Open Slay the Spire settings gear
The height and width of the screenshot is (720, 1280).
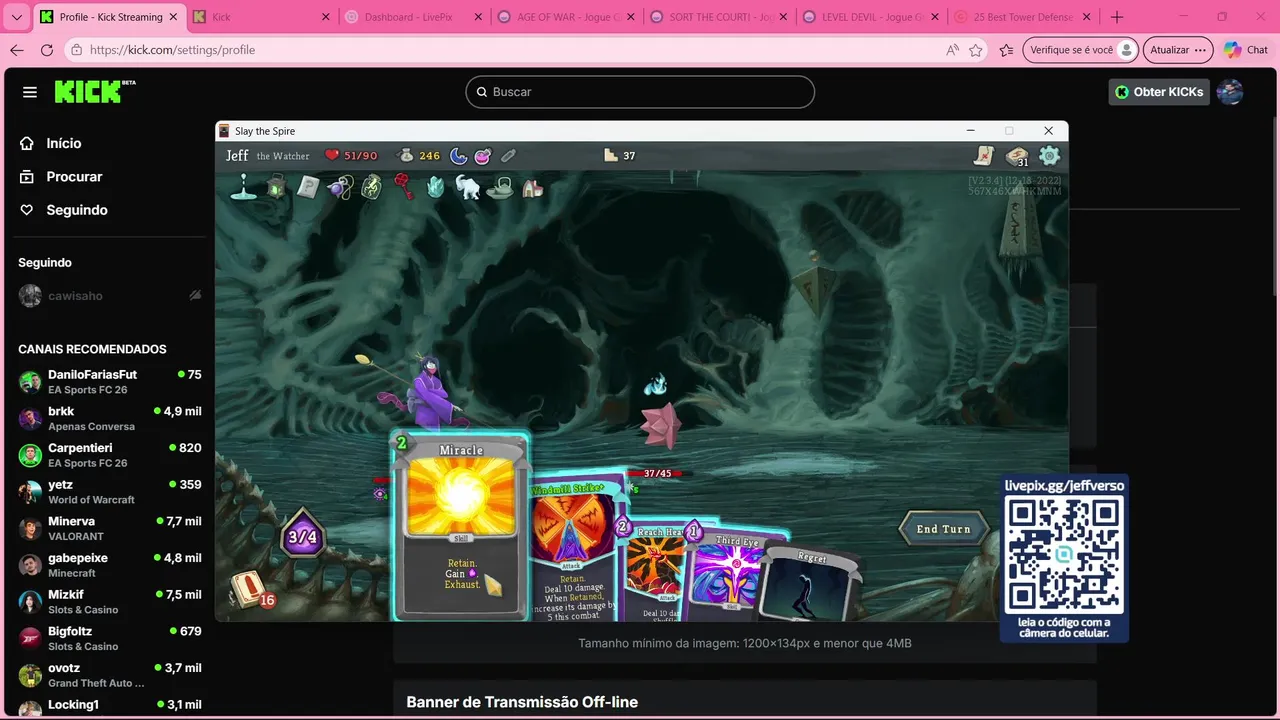tap(1049, 155)
